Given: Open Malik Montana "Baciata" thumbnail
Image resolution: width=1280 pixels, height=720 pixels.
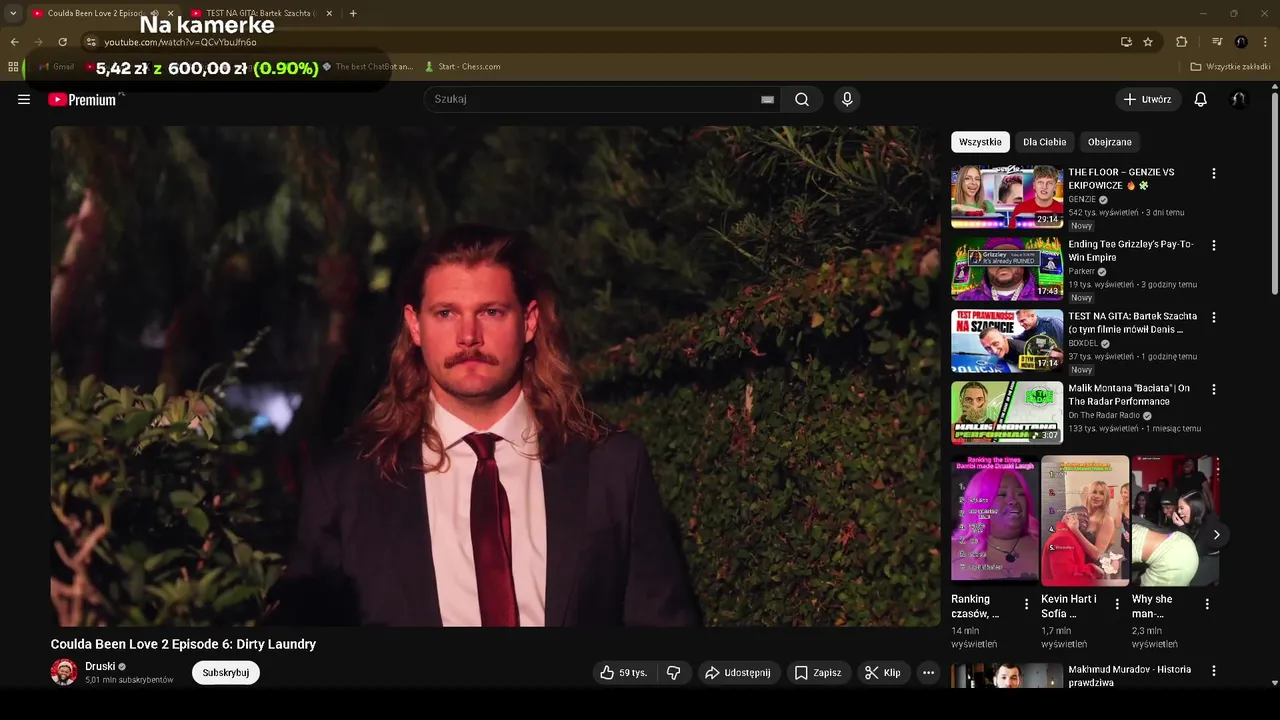Looking at the screenshot, I should point(1007,413).
